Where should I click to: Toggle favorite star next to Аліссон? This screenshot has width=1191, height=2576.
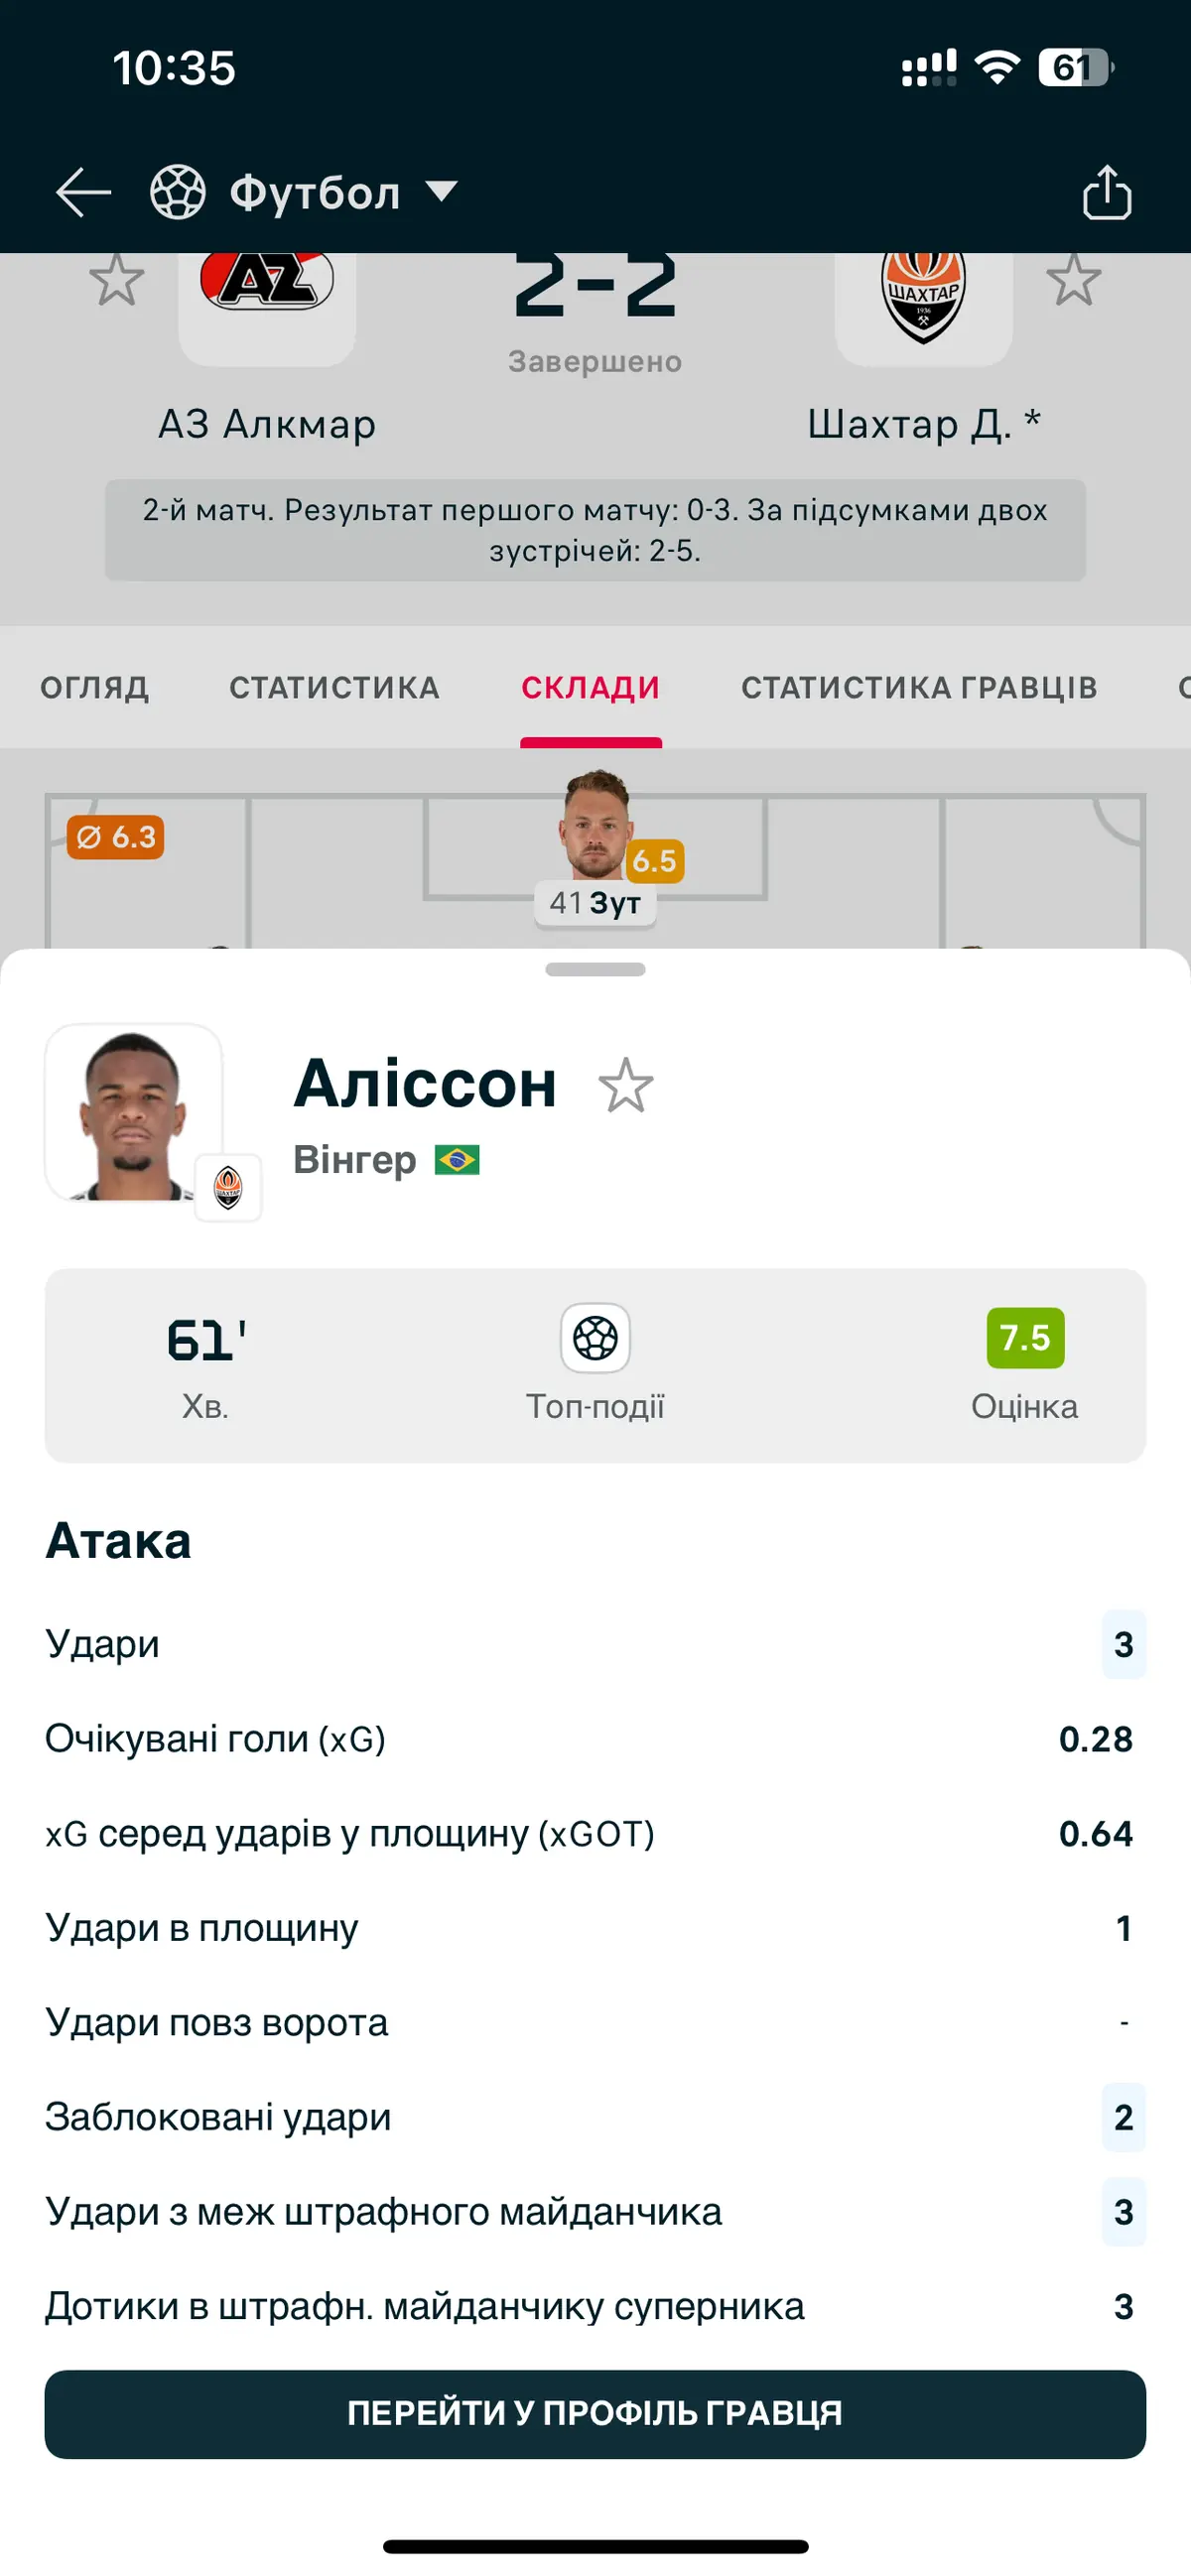click(625, 1086)
